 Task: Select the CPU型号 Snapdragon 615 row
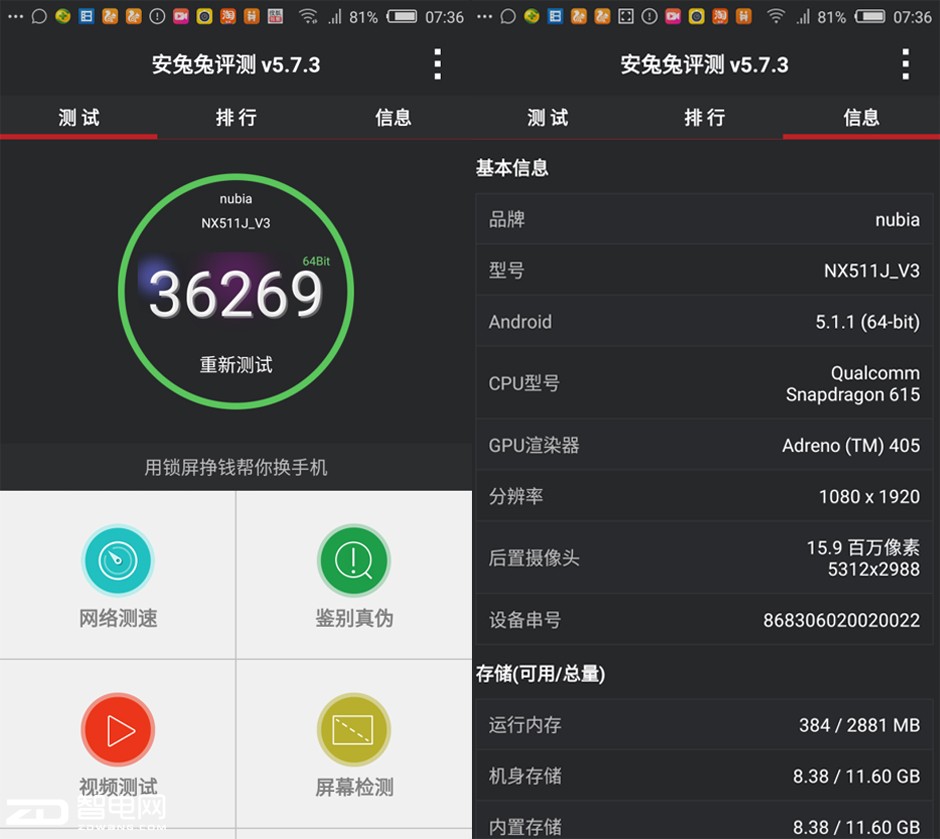coord(704,383)
